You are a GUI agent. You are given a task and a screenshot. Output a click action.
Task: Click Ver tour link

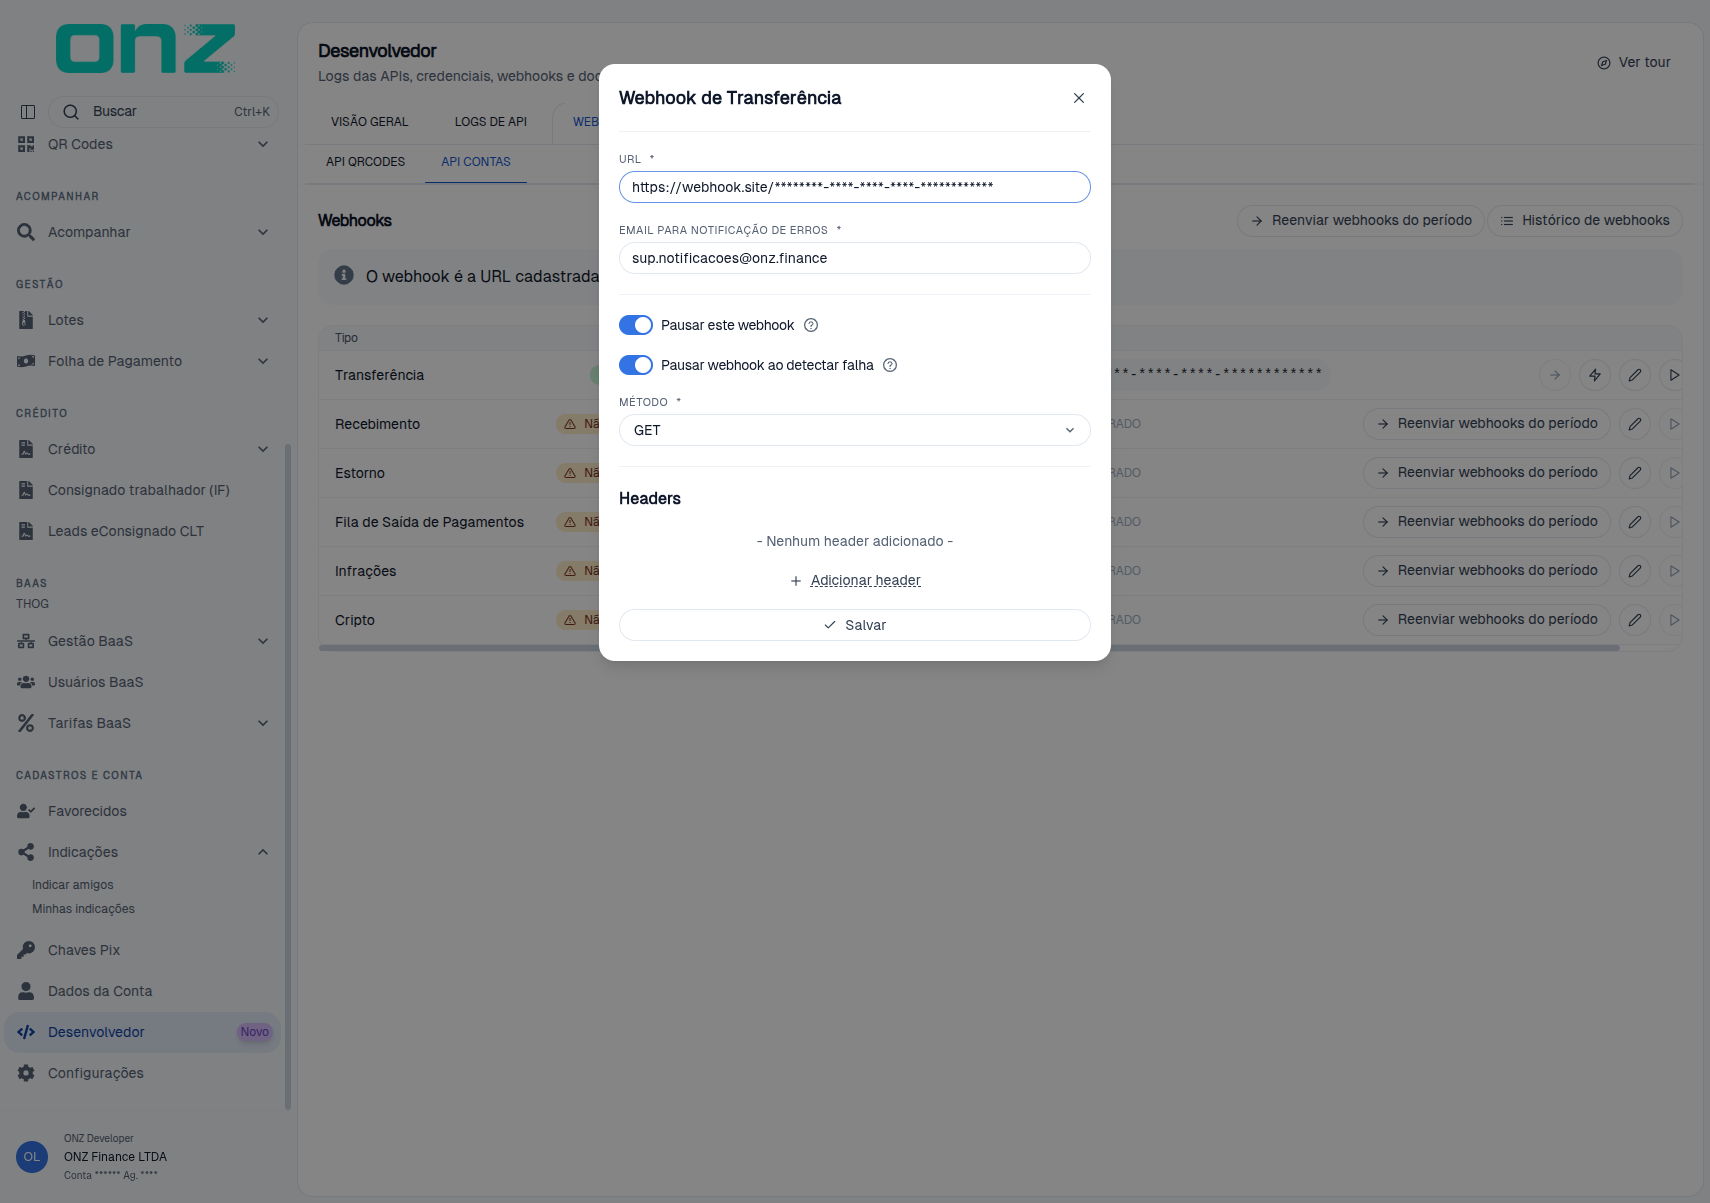[1634, 62]
